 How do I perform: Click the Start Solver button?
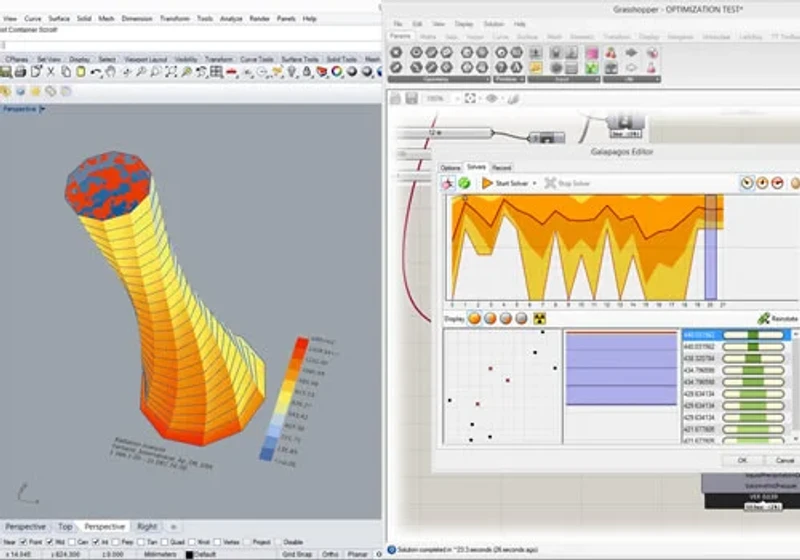pos(505,183)
